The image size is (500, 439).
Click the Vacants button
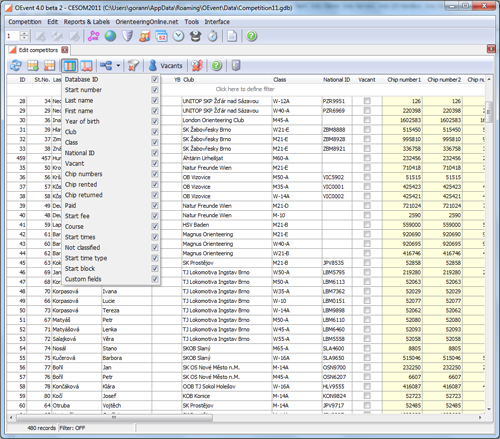[166, 66]
